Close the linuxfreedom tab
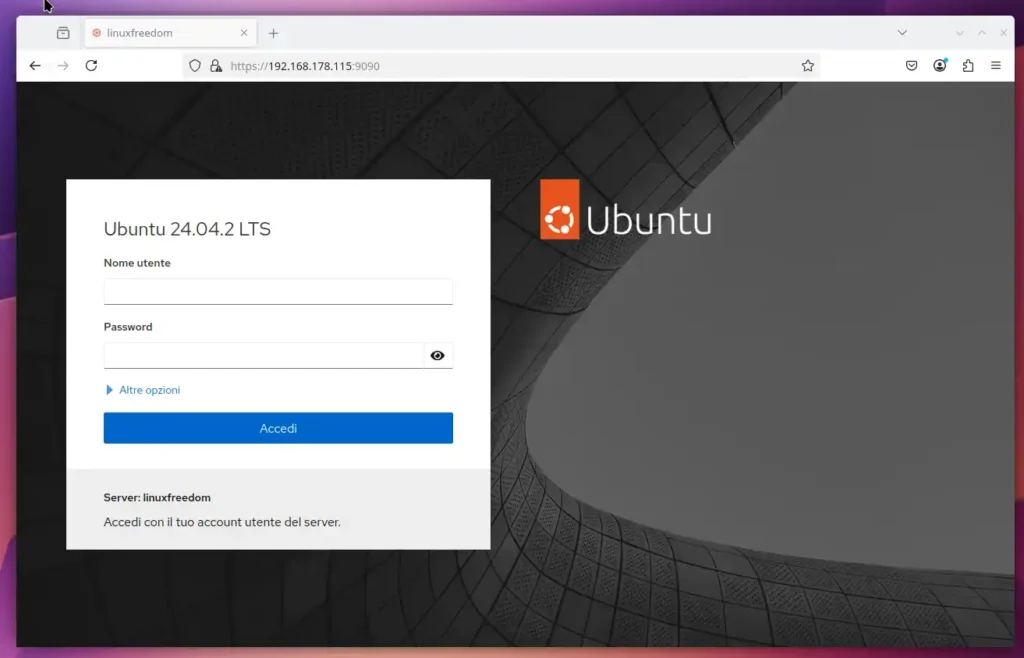The width and height of the screenshot is (1024, 658). 244,33
